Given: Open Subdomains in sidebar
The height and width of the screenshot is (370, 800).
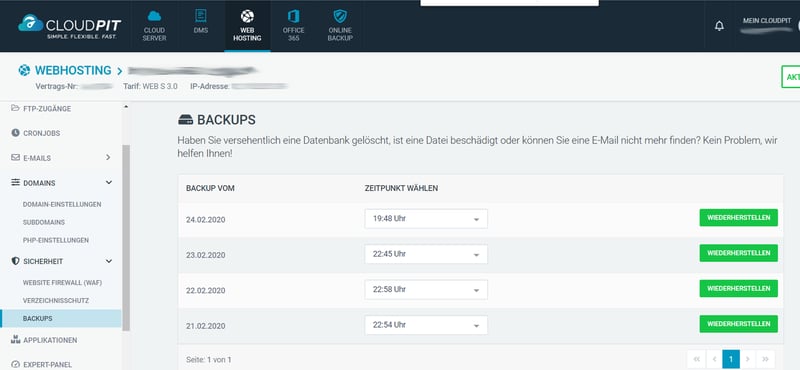Looking at the screenshot, I should click(43, 223).
